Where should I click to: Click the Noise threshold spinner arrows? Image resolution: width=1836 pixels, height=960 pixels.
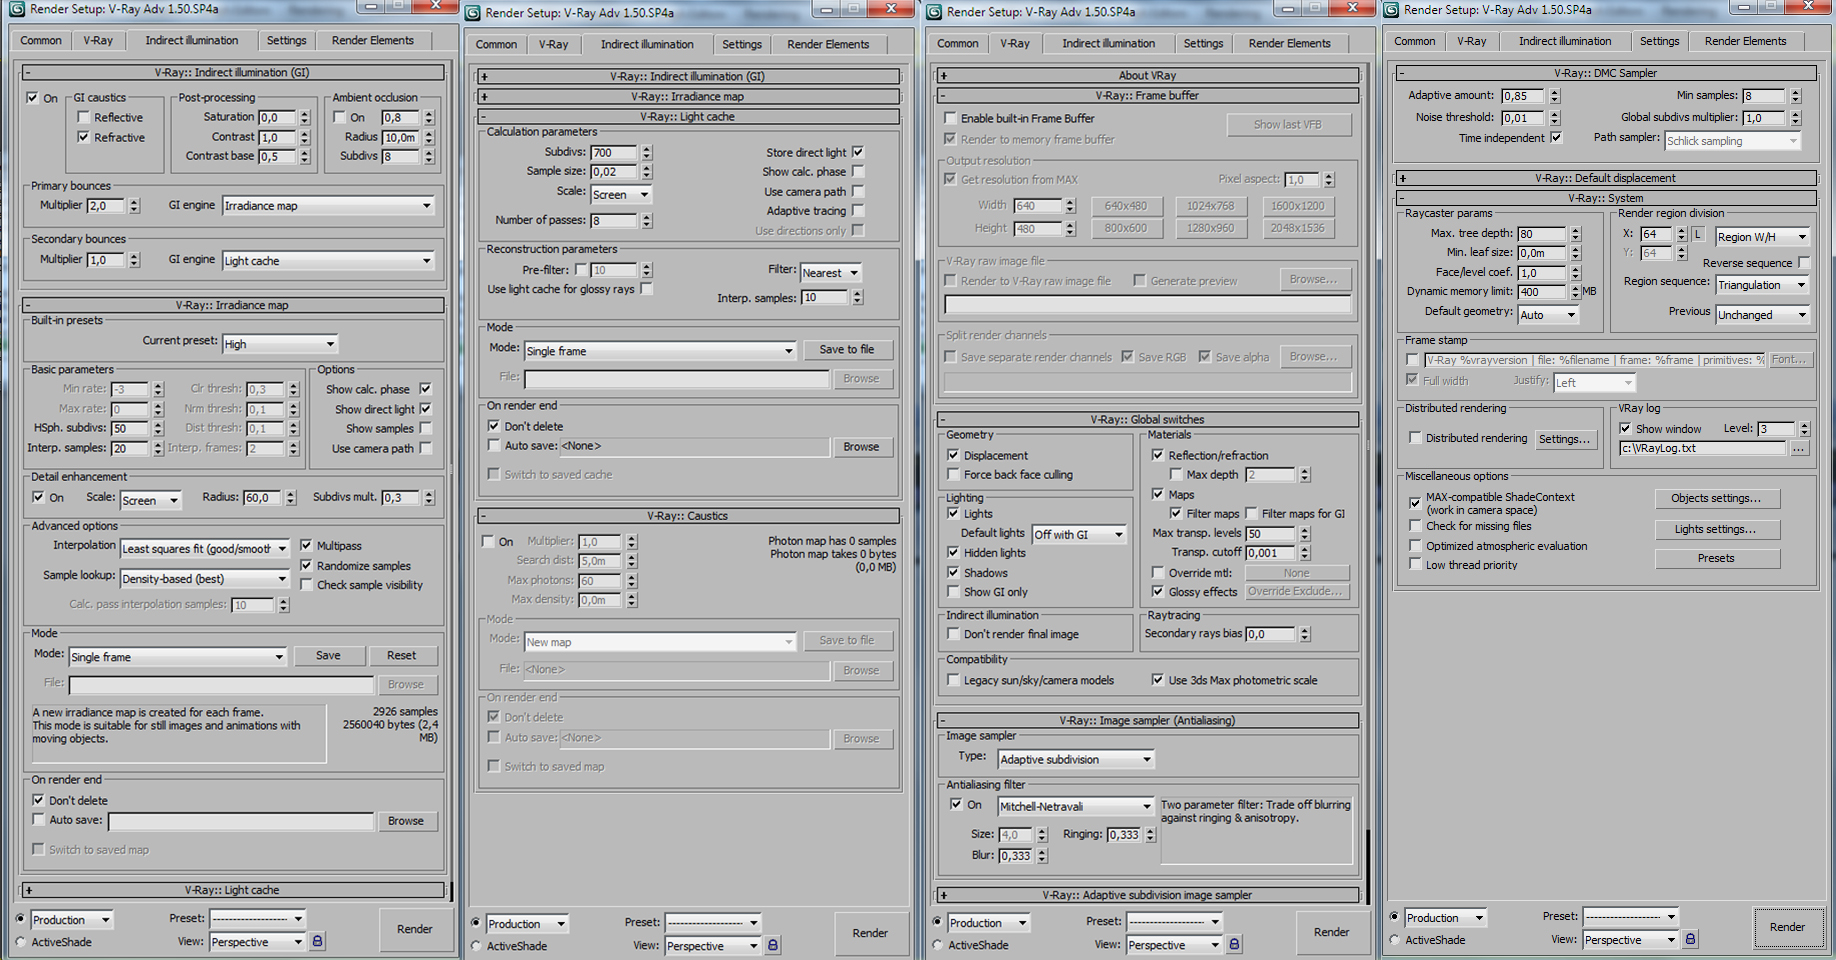click(x=1554, y=118)
